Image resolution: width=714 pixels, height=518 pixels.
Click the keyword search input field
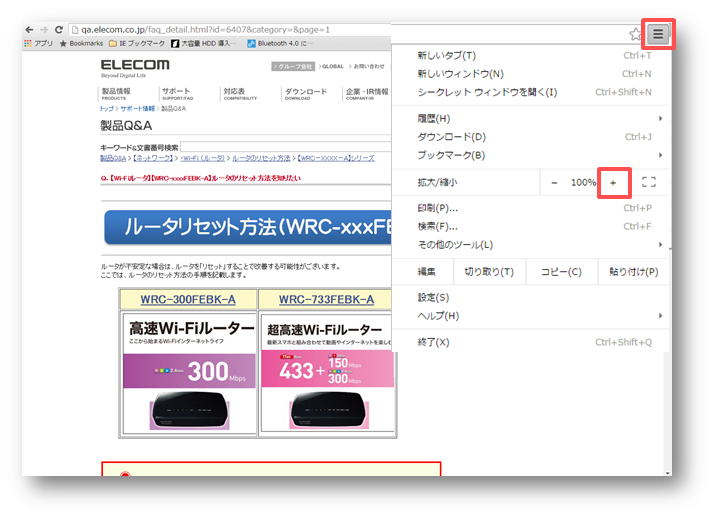286,147
